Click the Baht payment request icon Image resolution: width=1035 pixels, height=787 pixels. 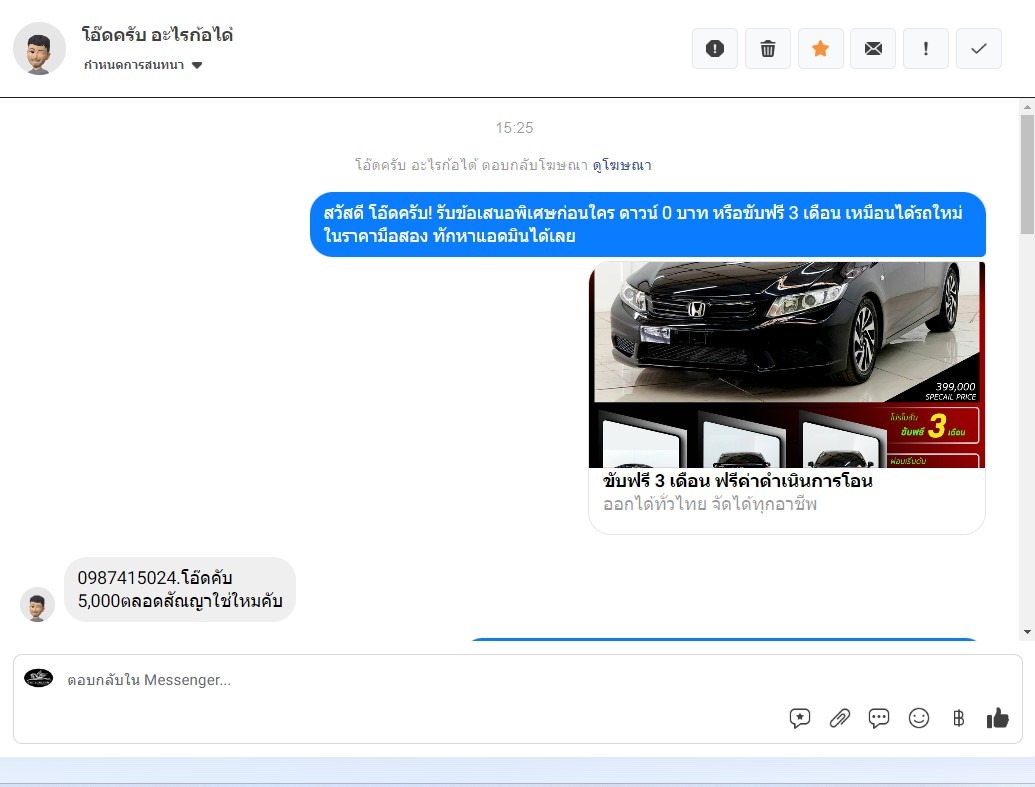point(958,718)
